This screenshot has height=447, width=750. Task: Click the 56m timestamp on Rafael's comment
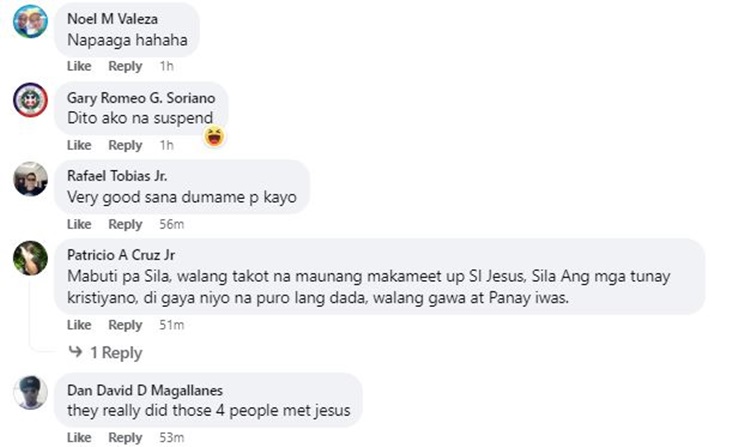click(x=171, y=224)
